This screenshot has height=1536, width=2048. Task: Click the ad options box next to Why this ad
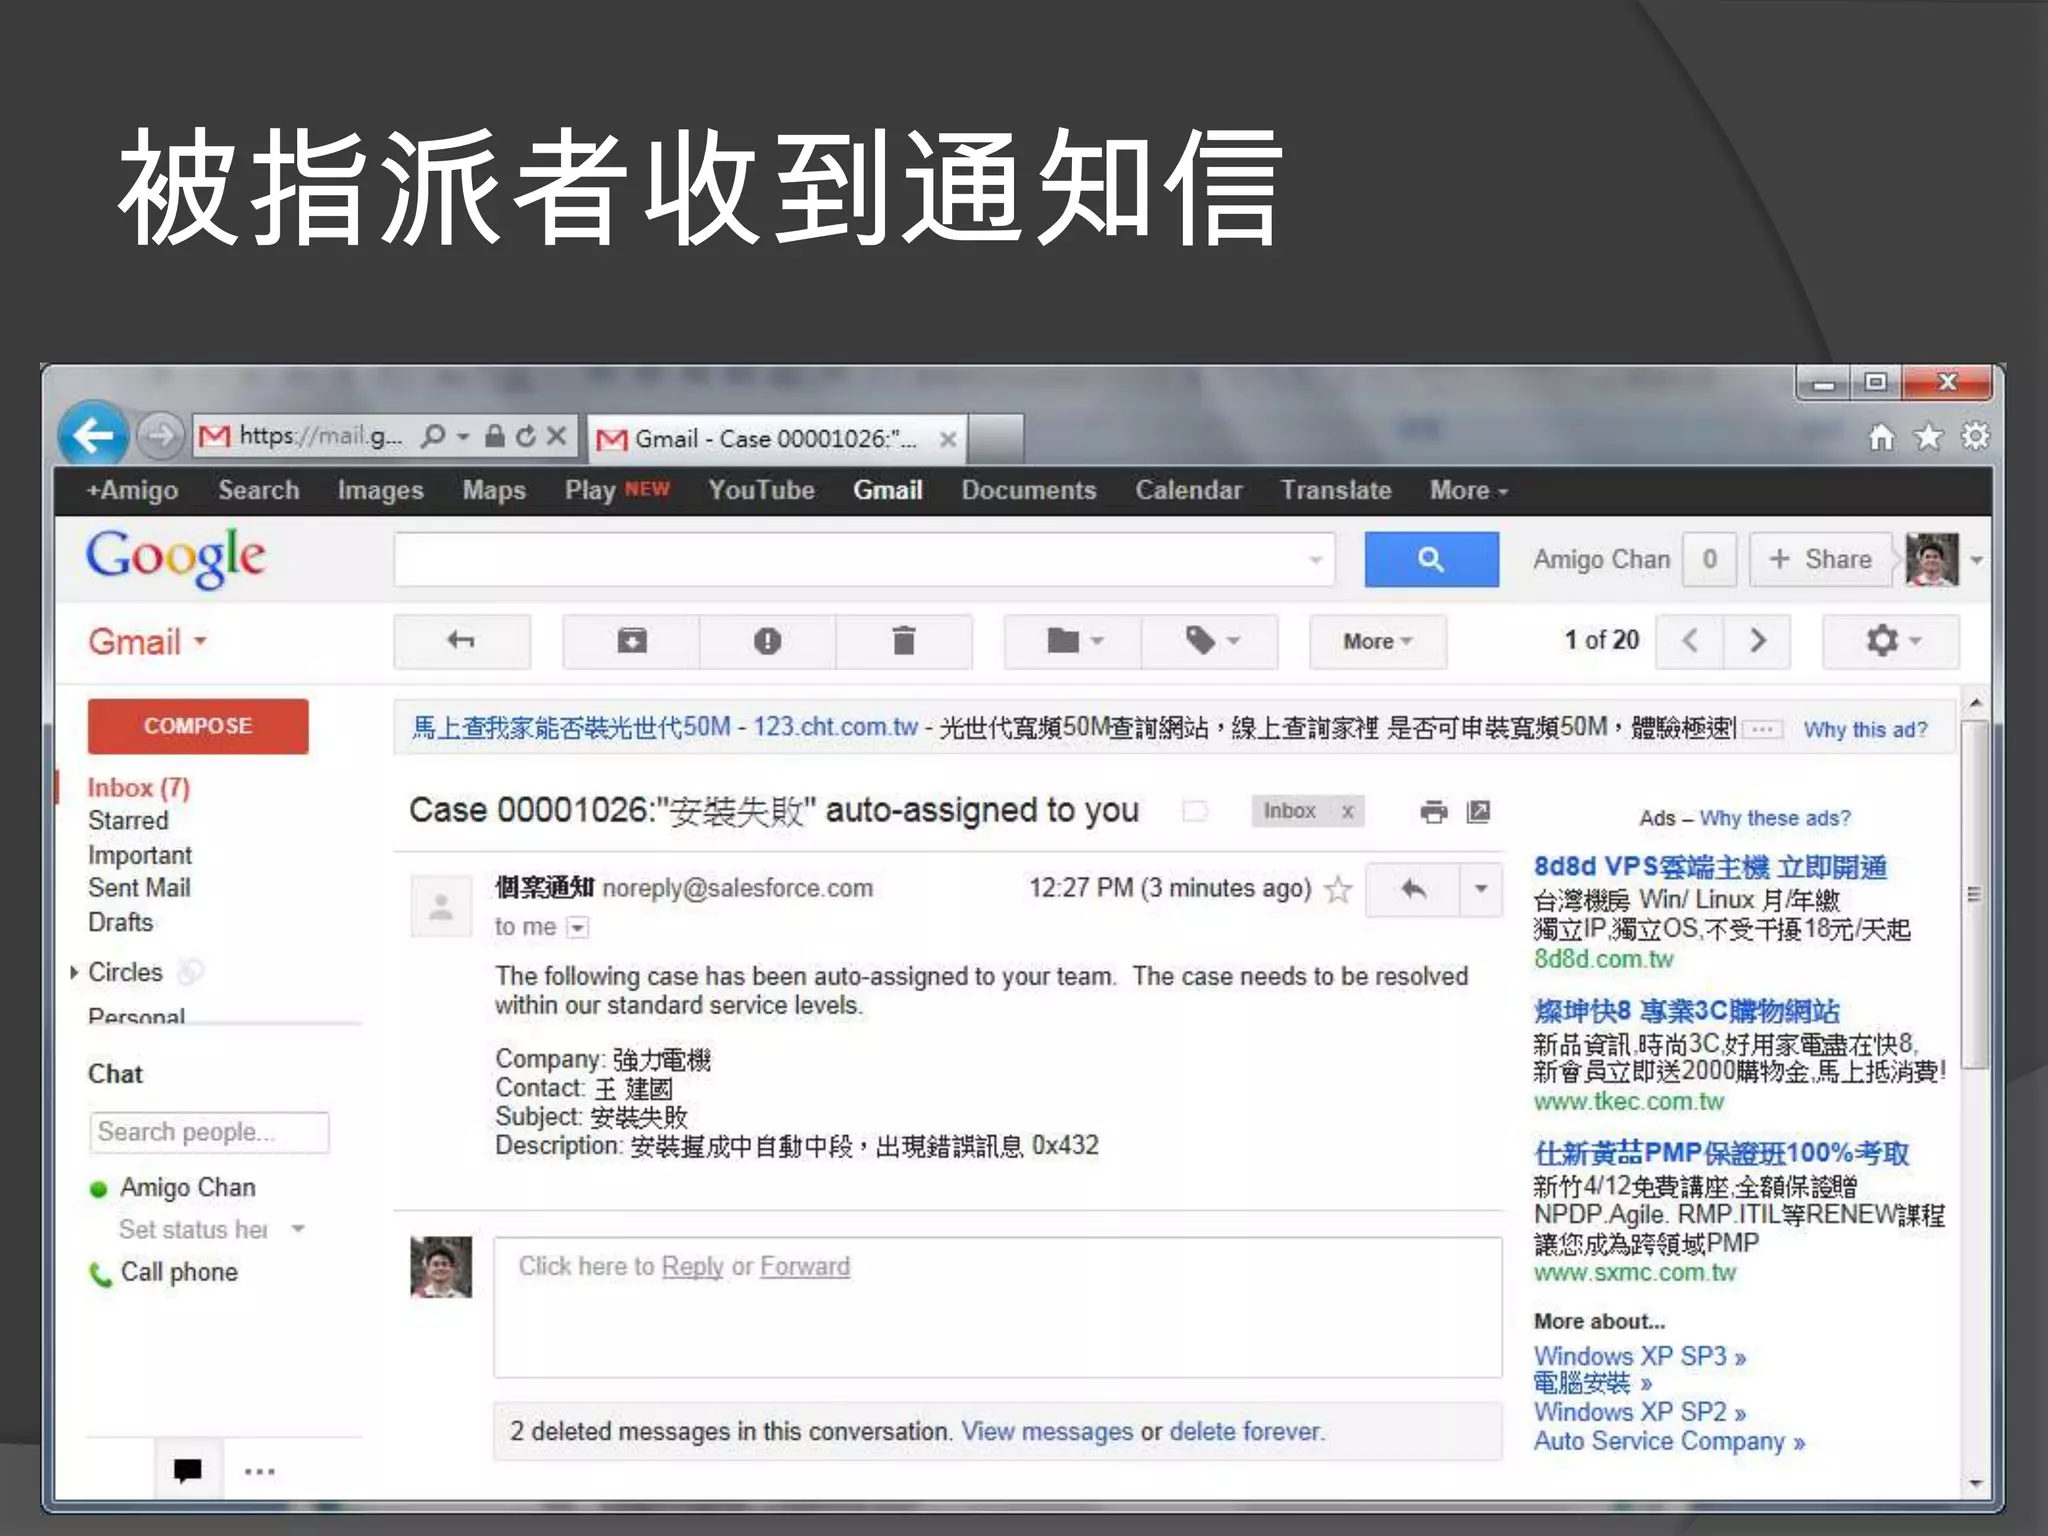click(x=1763, y=729)
